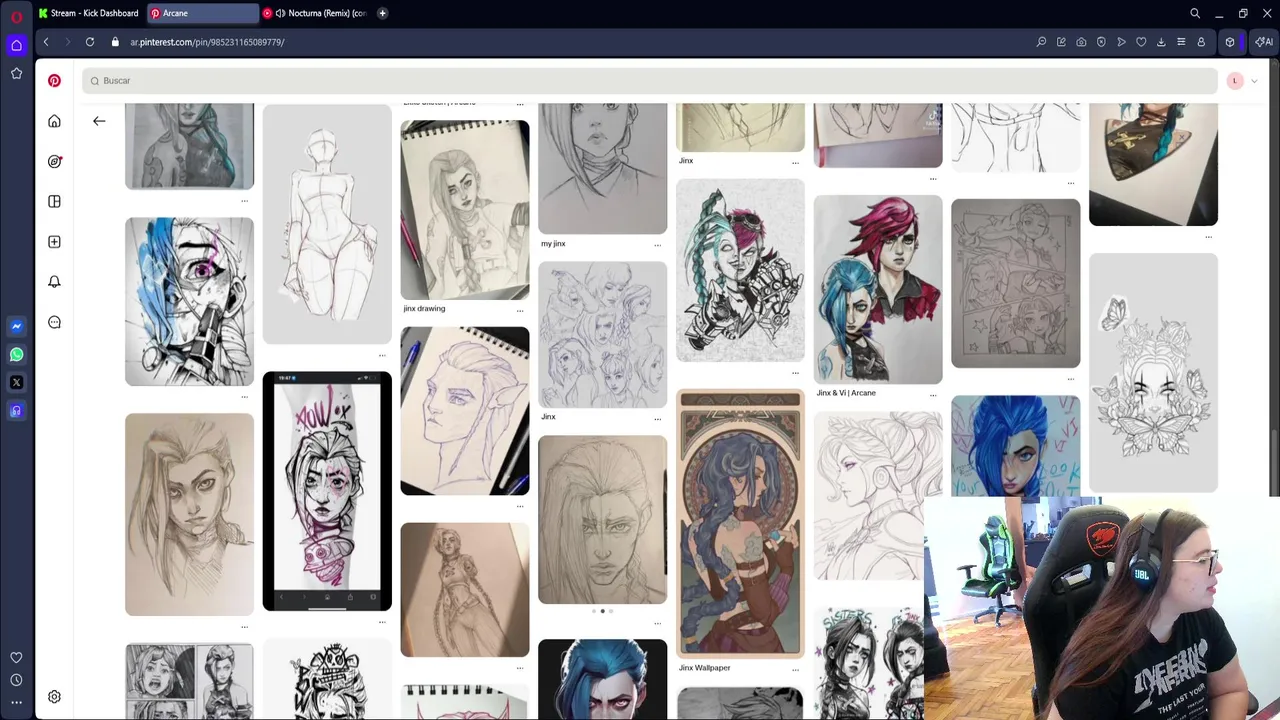1280x720 pixels.
Task: Click the page's vertical scrollbar thumb
Action: pos(1274,462)
